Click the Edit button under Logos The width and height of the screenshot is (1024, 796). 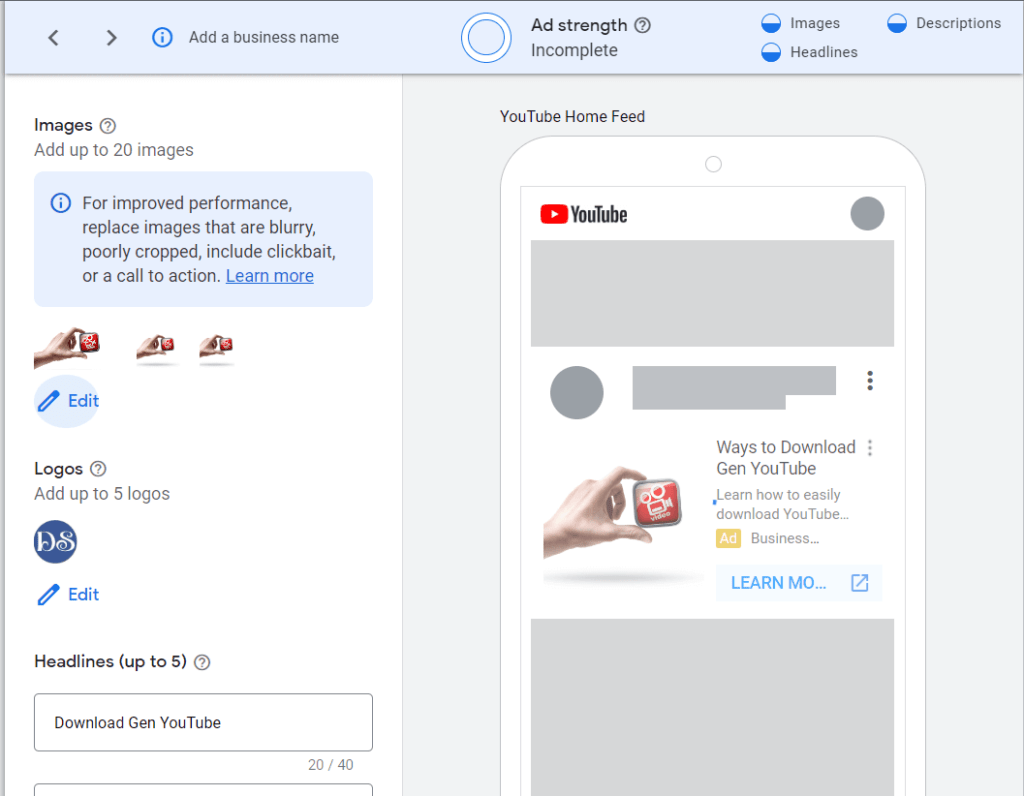click(69, 595)
